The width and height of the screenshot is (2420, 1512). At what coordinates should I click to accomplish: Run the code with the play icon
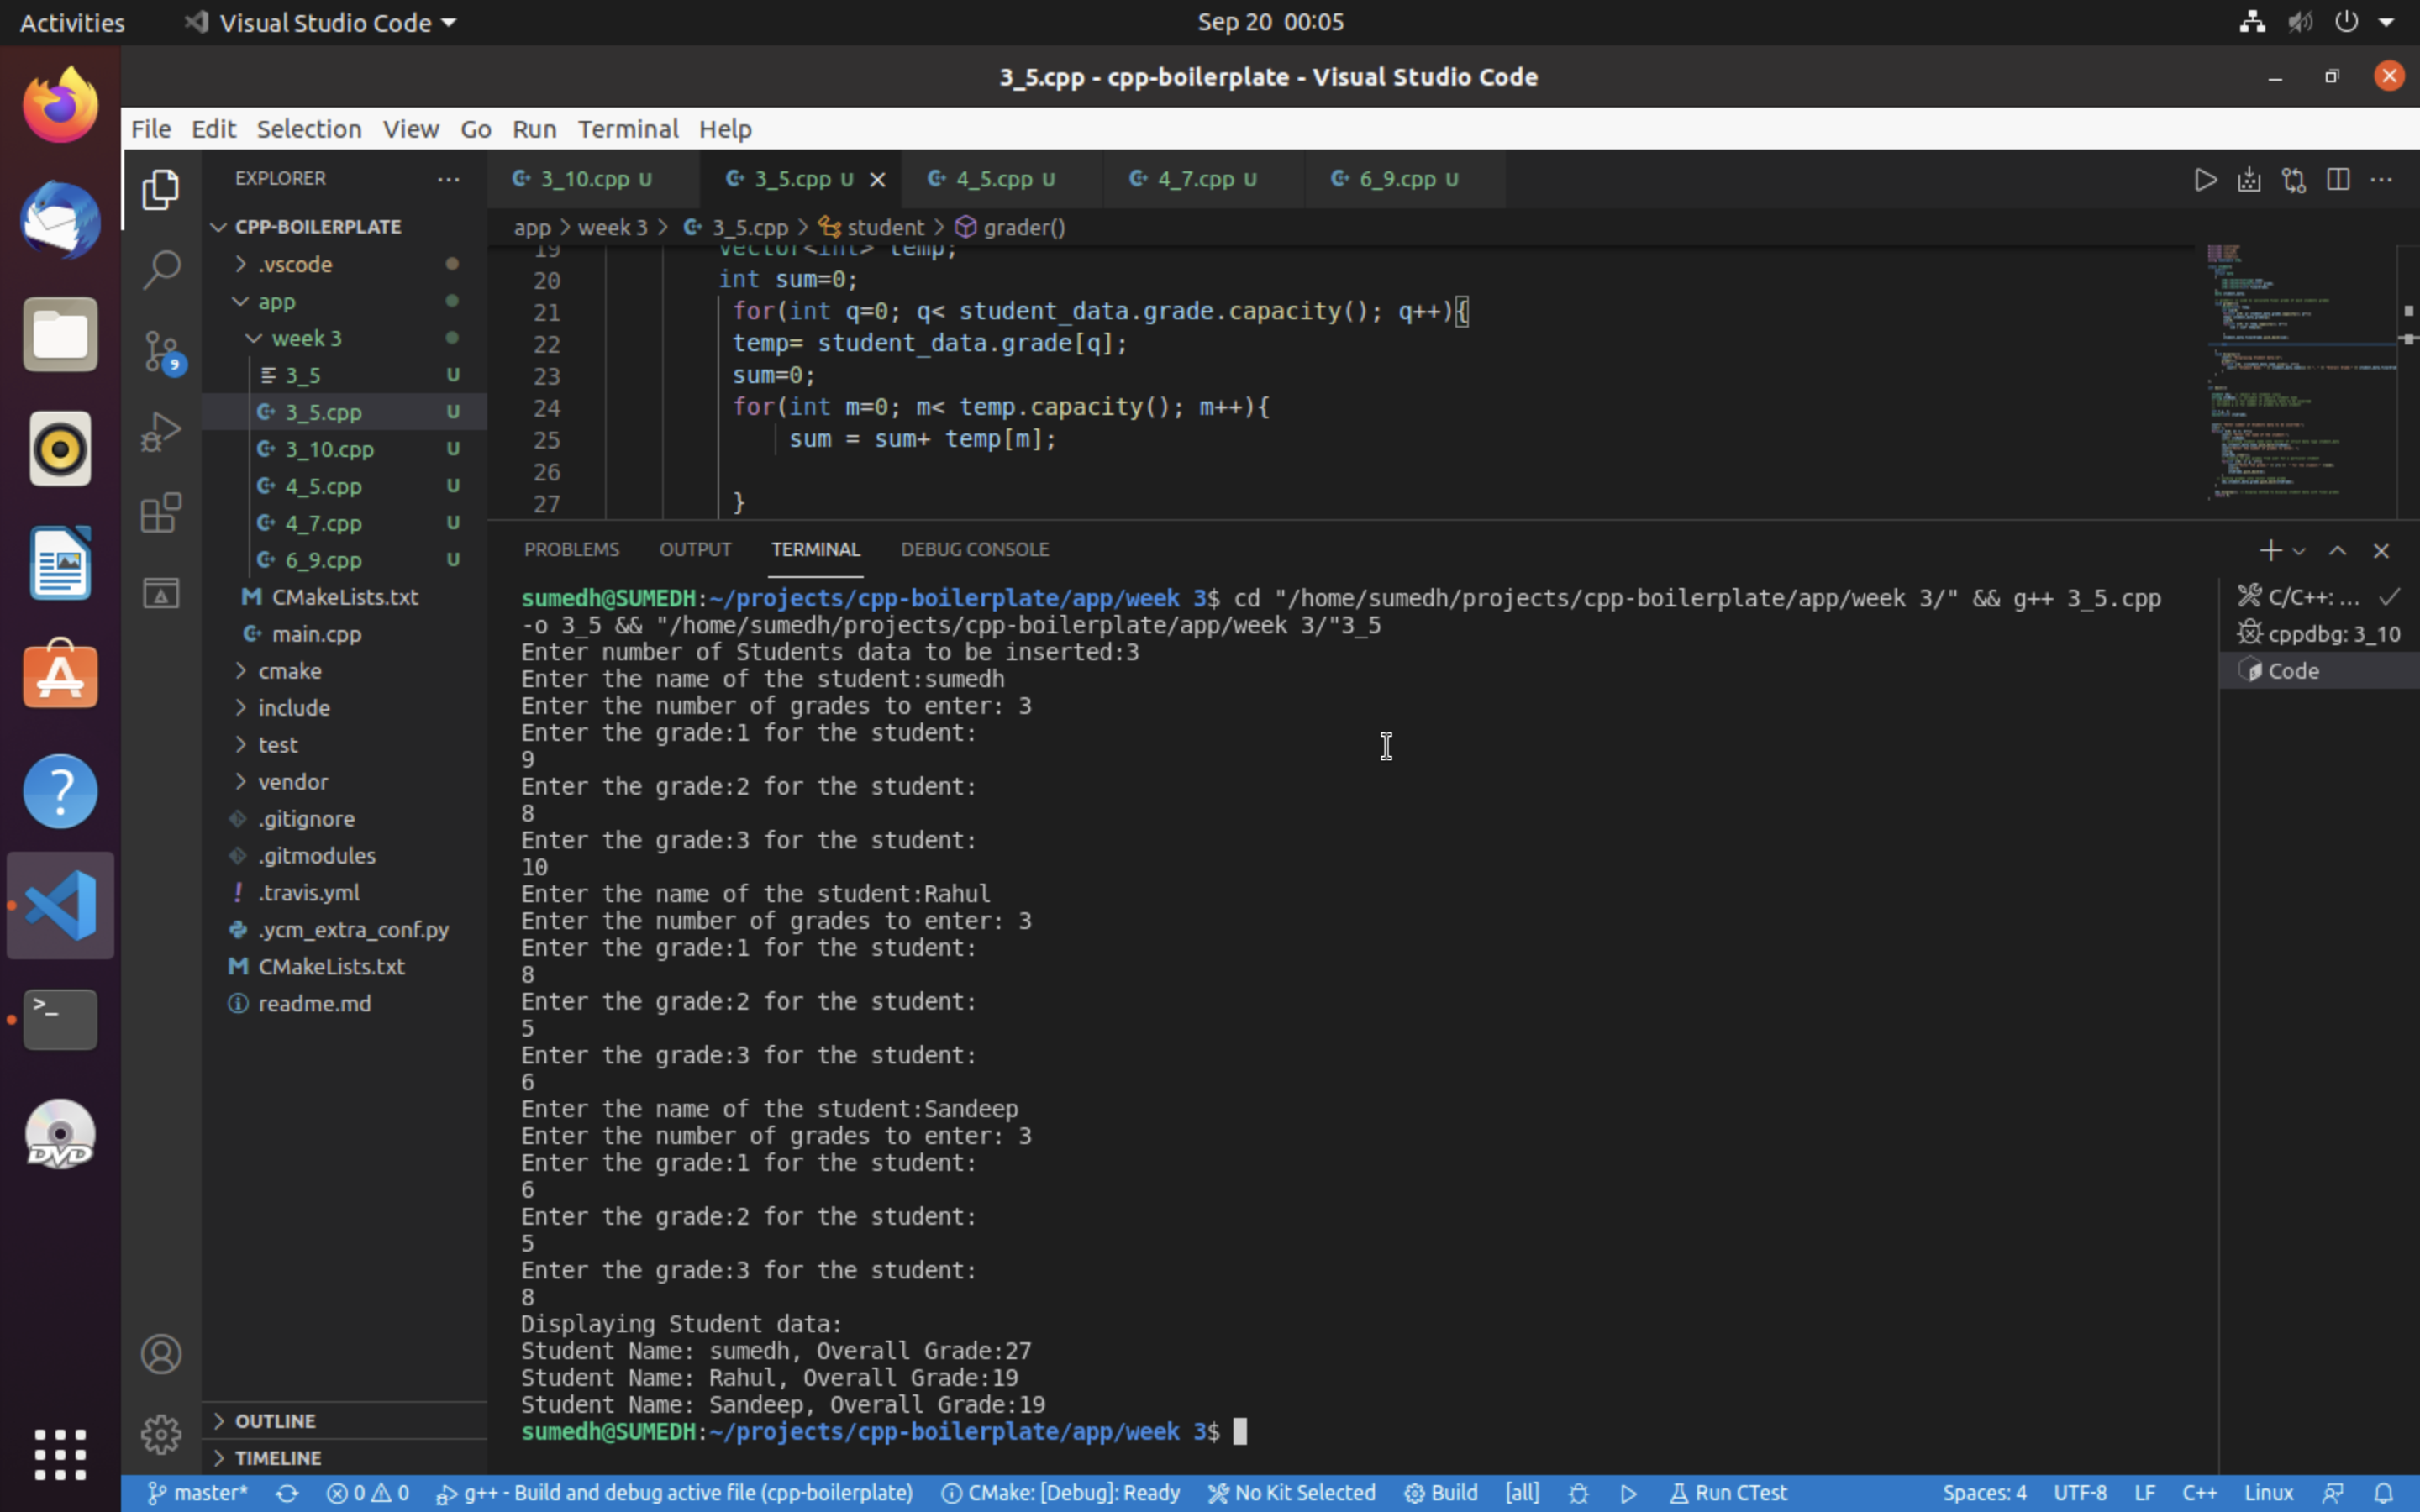2205,180
